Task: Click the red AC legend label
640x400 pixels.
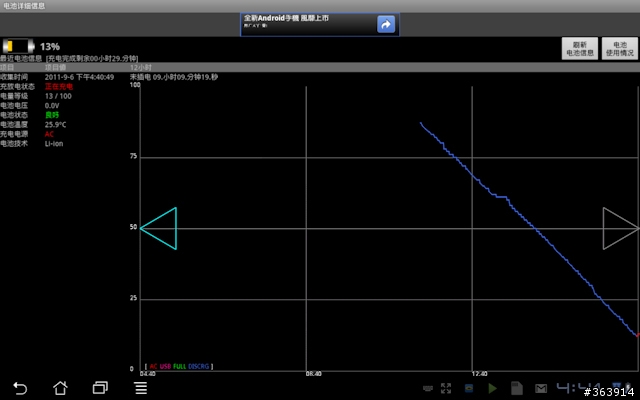Action: (x=153, y=367)
